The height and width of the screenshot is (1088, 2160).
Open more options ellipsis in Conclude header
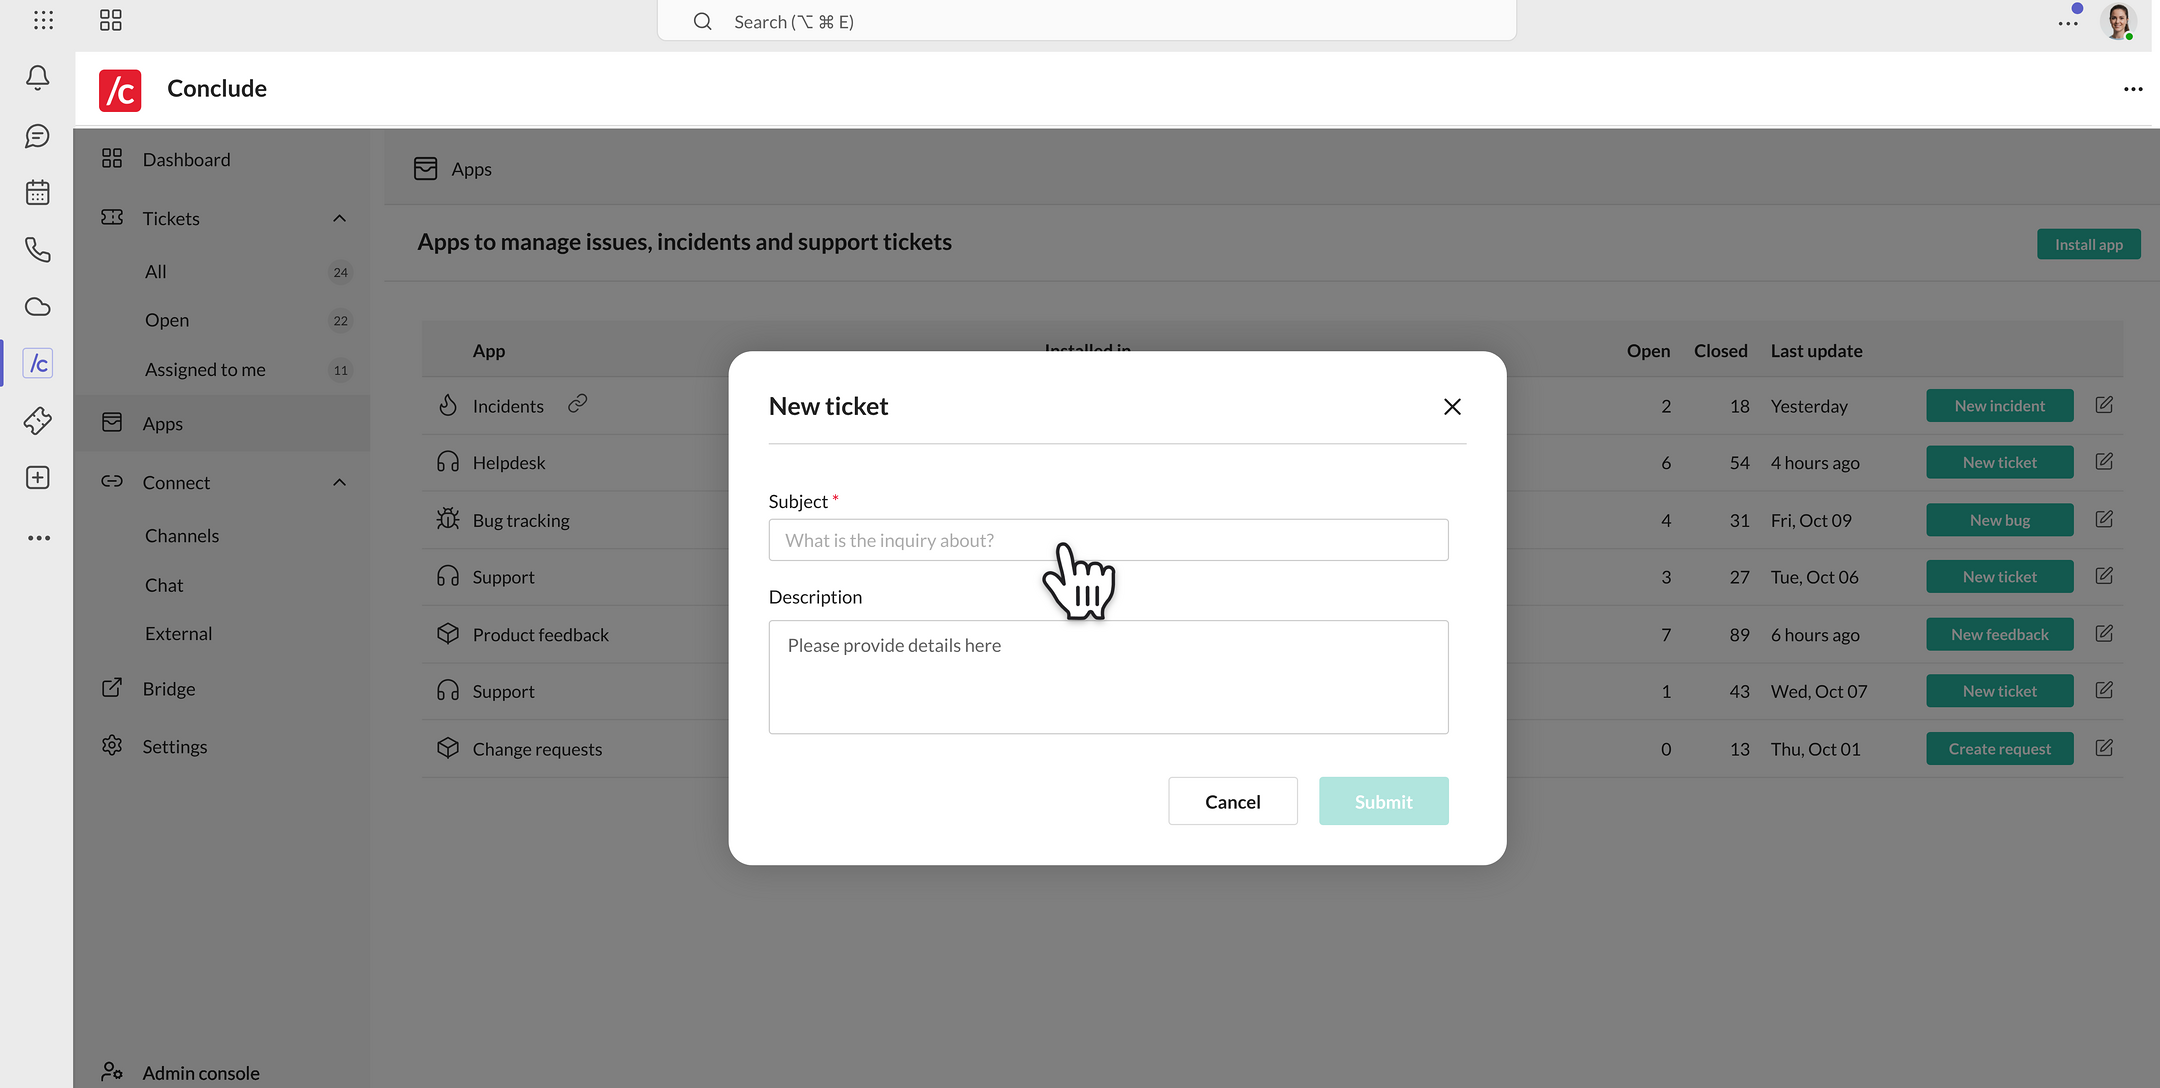[2133, 89]
